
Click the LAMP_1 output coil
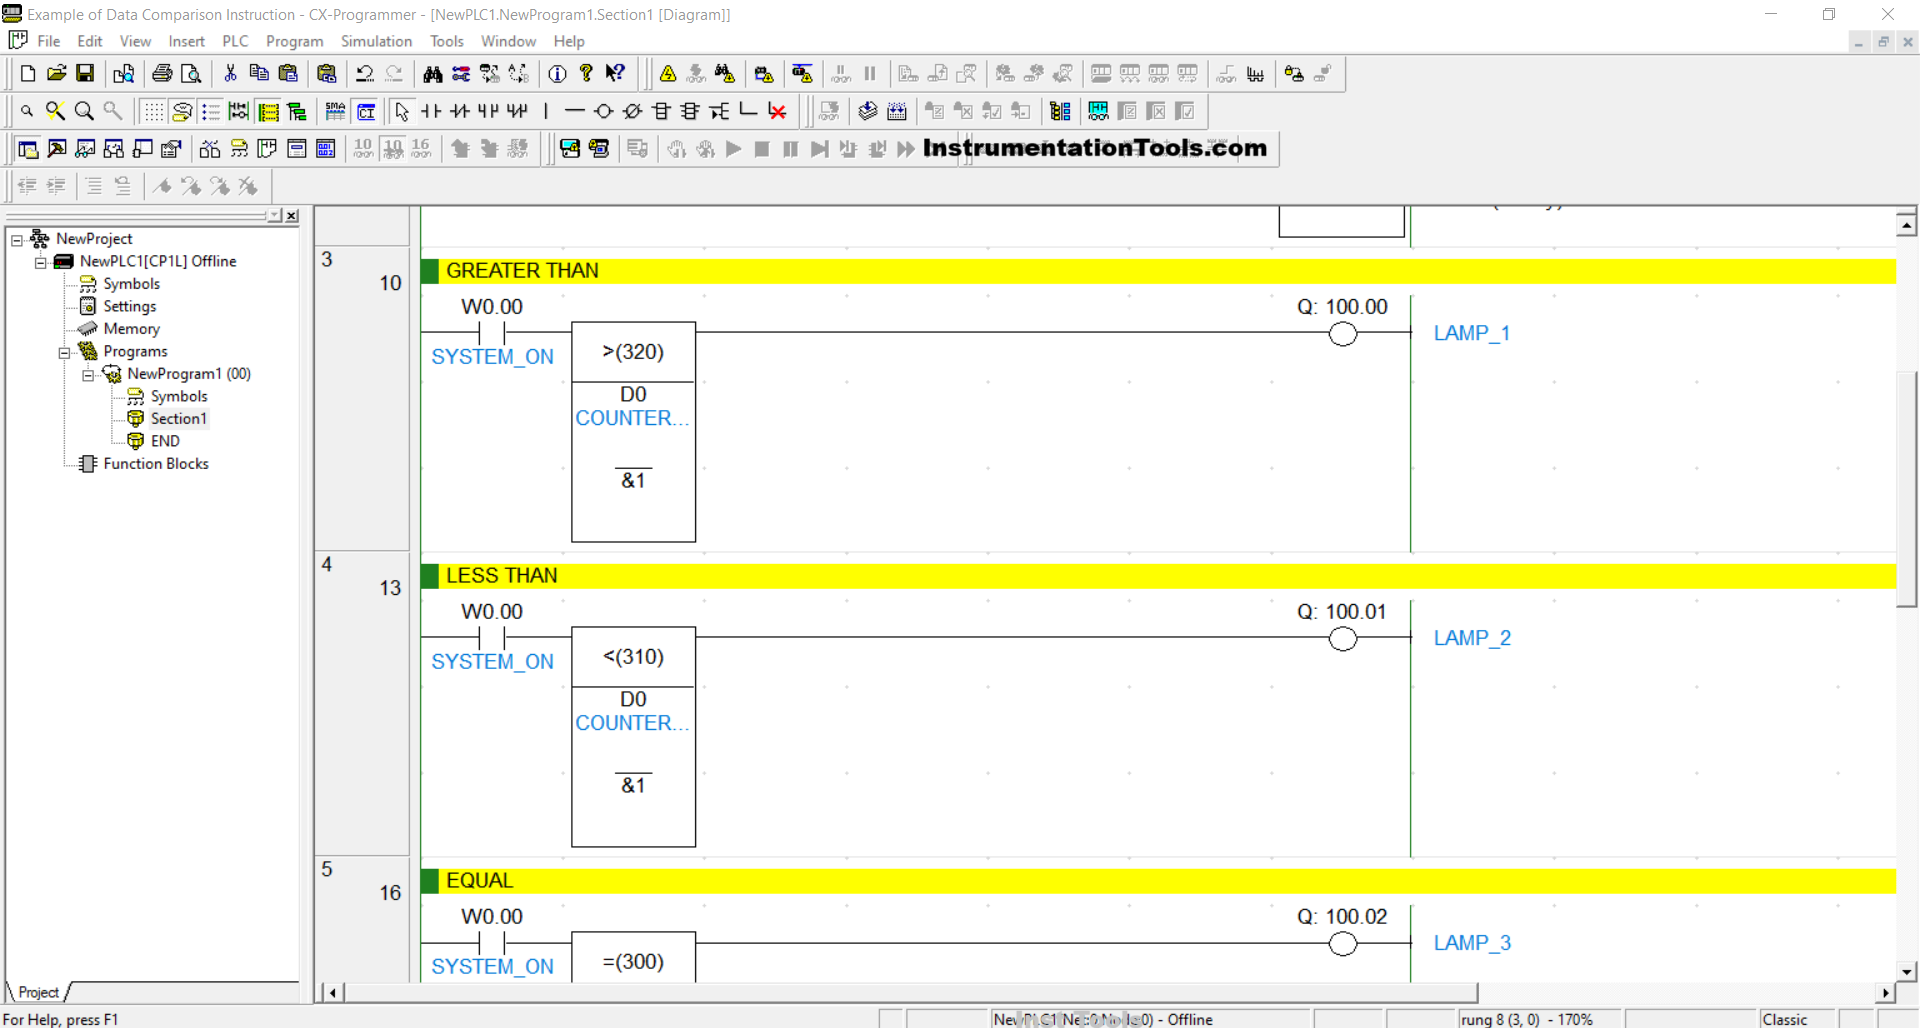click(1342, 334)
